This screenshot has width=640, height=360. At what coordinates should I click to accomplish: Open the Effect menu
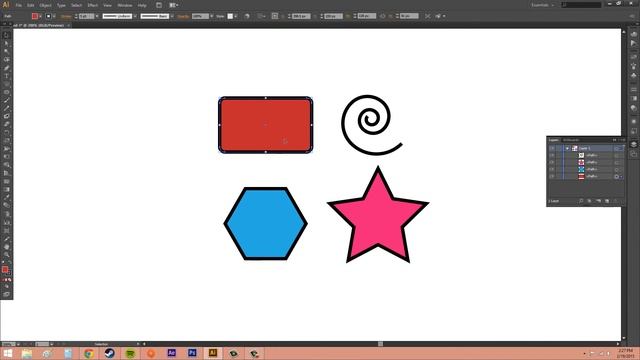[x=93, y=5]
